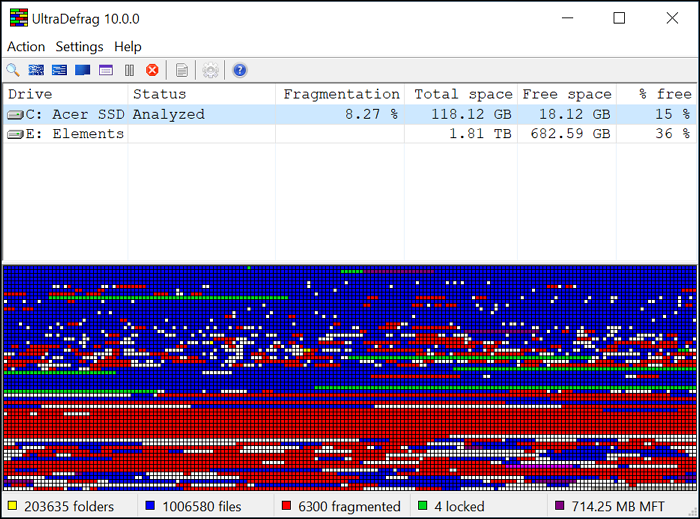Select the C: Acer SSD drive row
Viewport: 700px width, 519px height.
point(350,114)
